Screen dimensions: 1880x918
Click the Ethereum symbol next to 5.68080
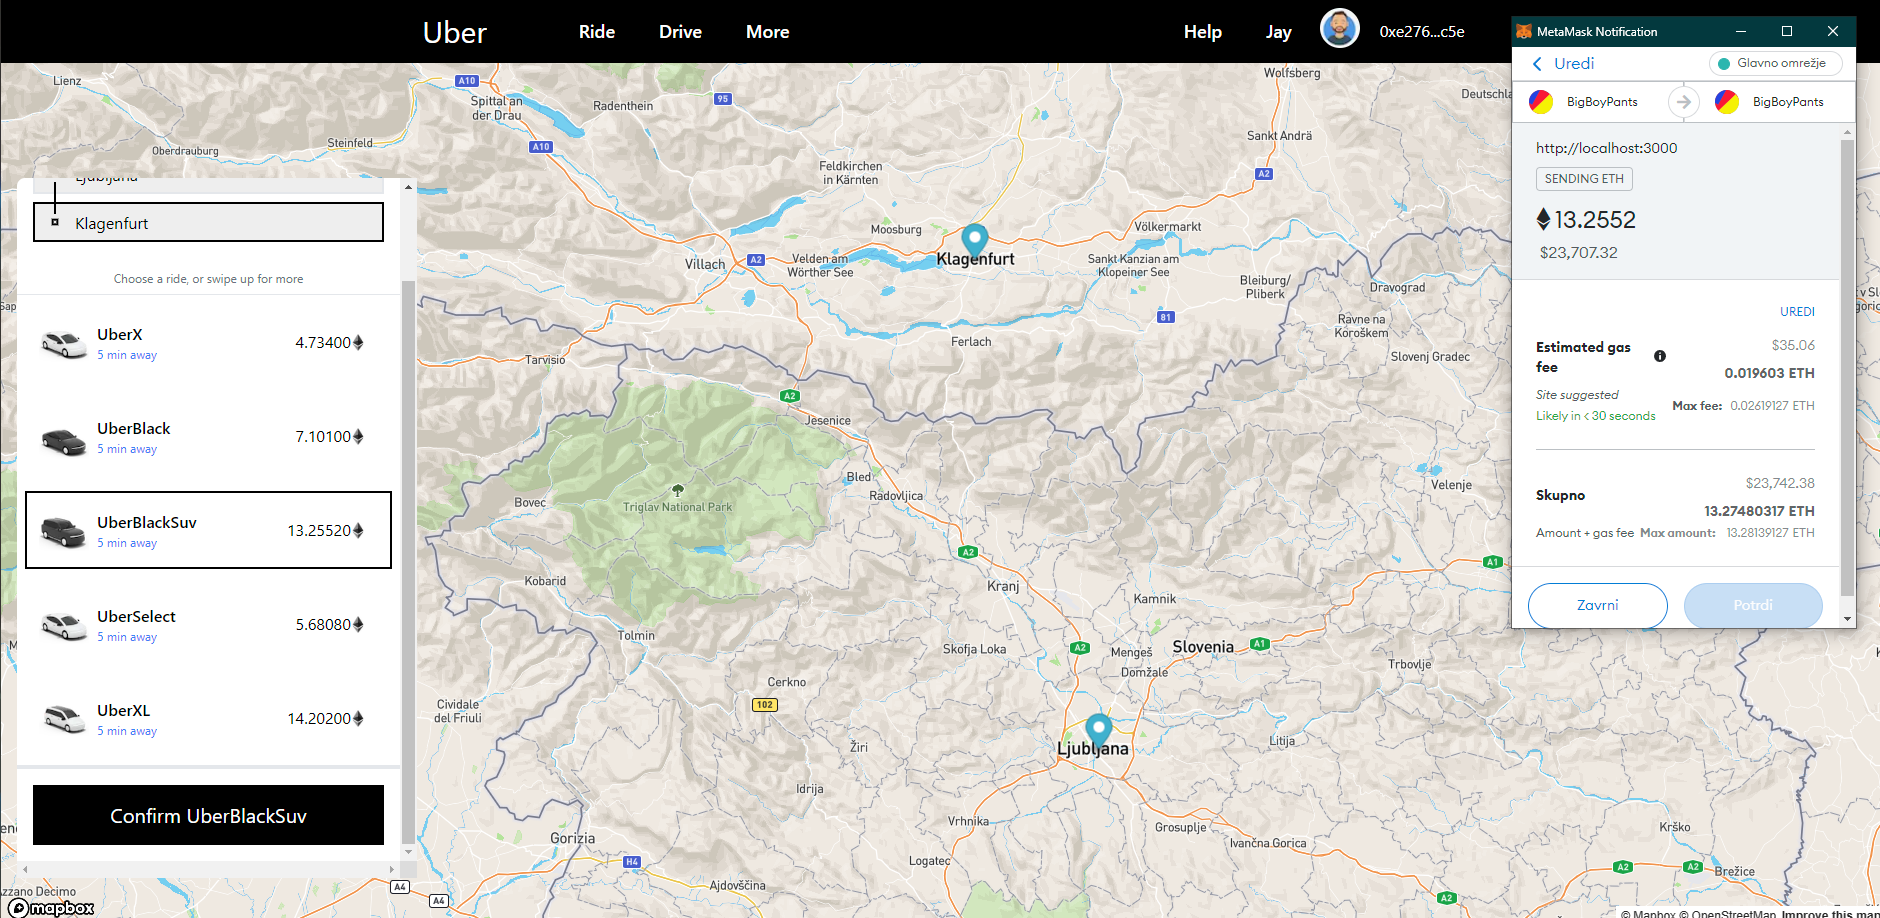coord(358,624)
